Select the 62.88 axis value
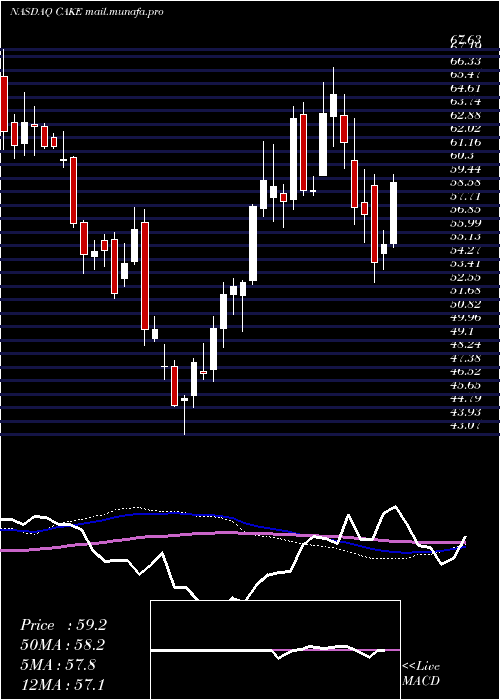 (466, 115)
